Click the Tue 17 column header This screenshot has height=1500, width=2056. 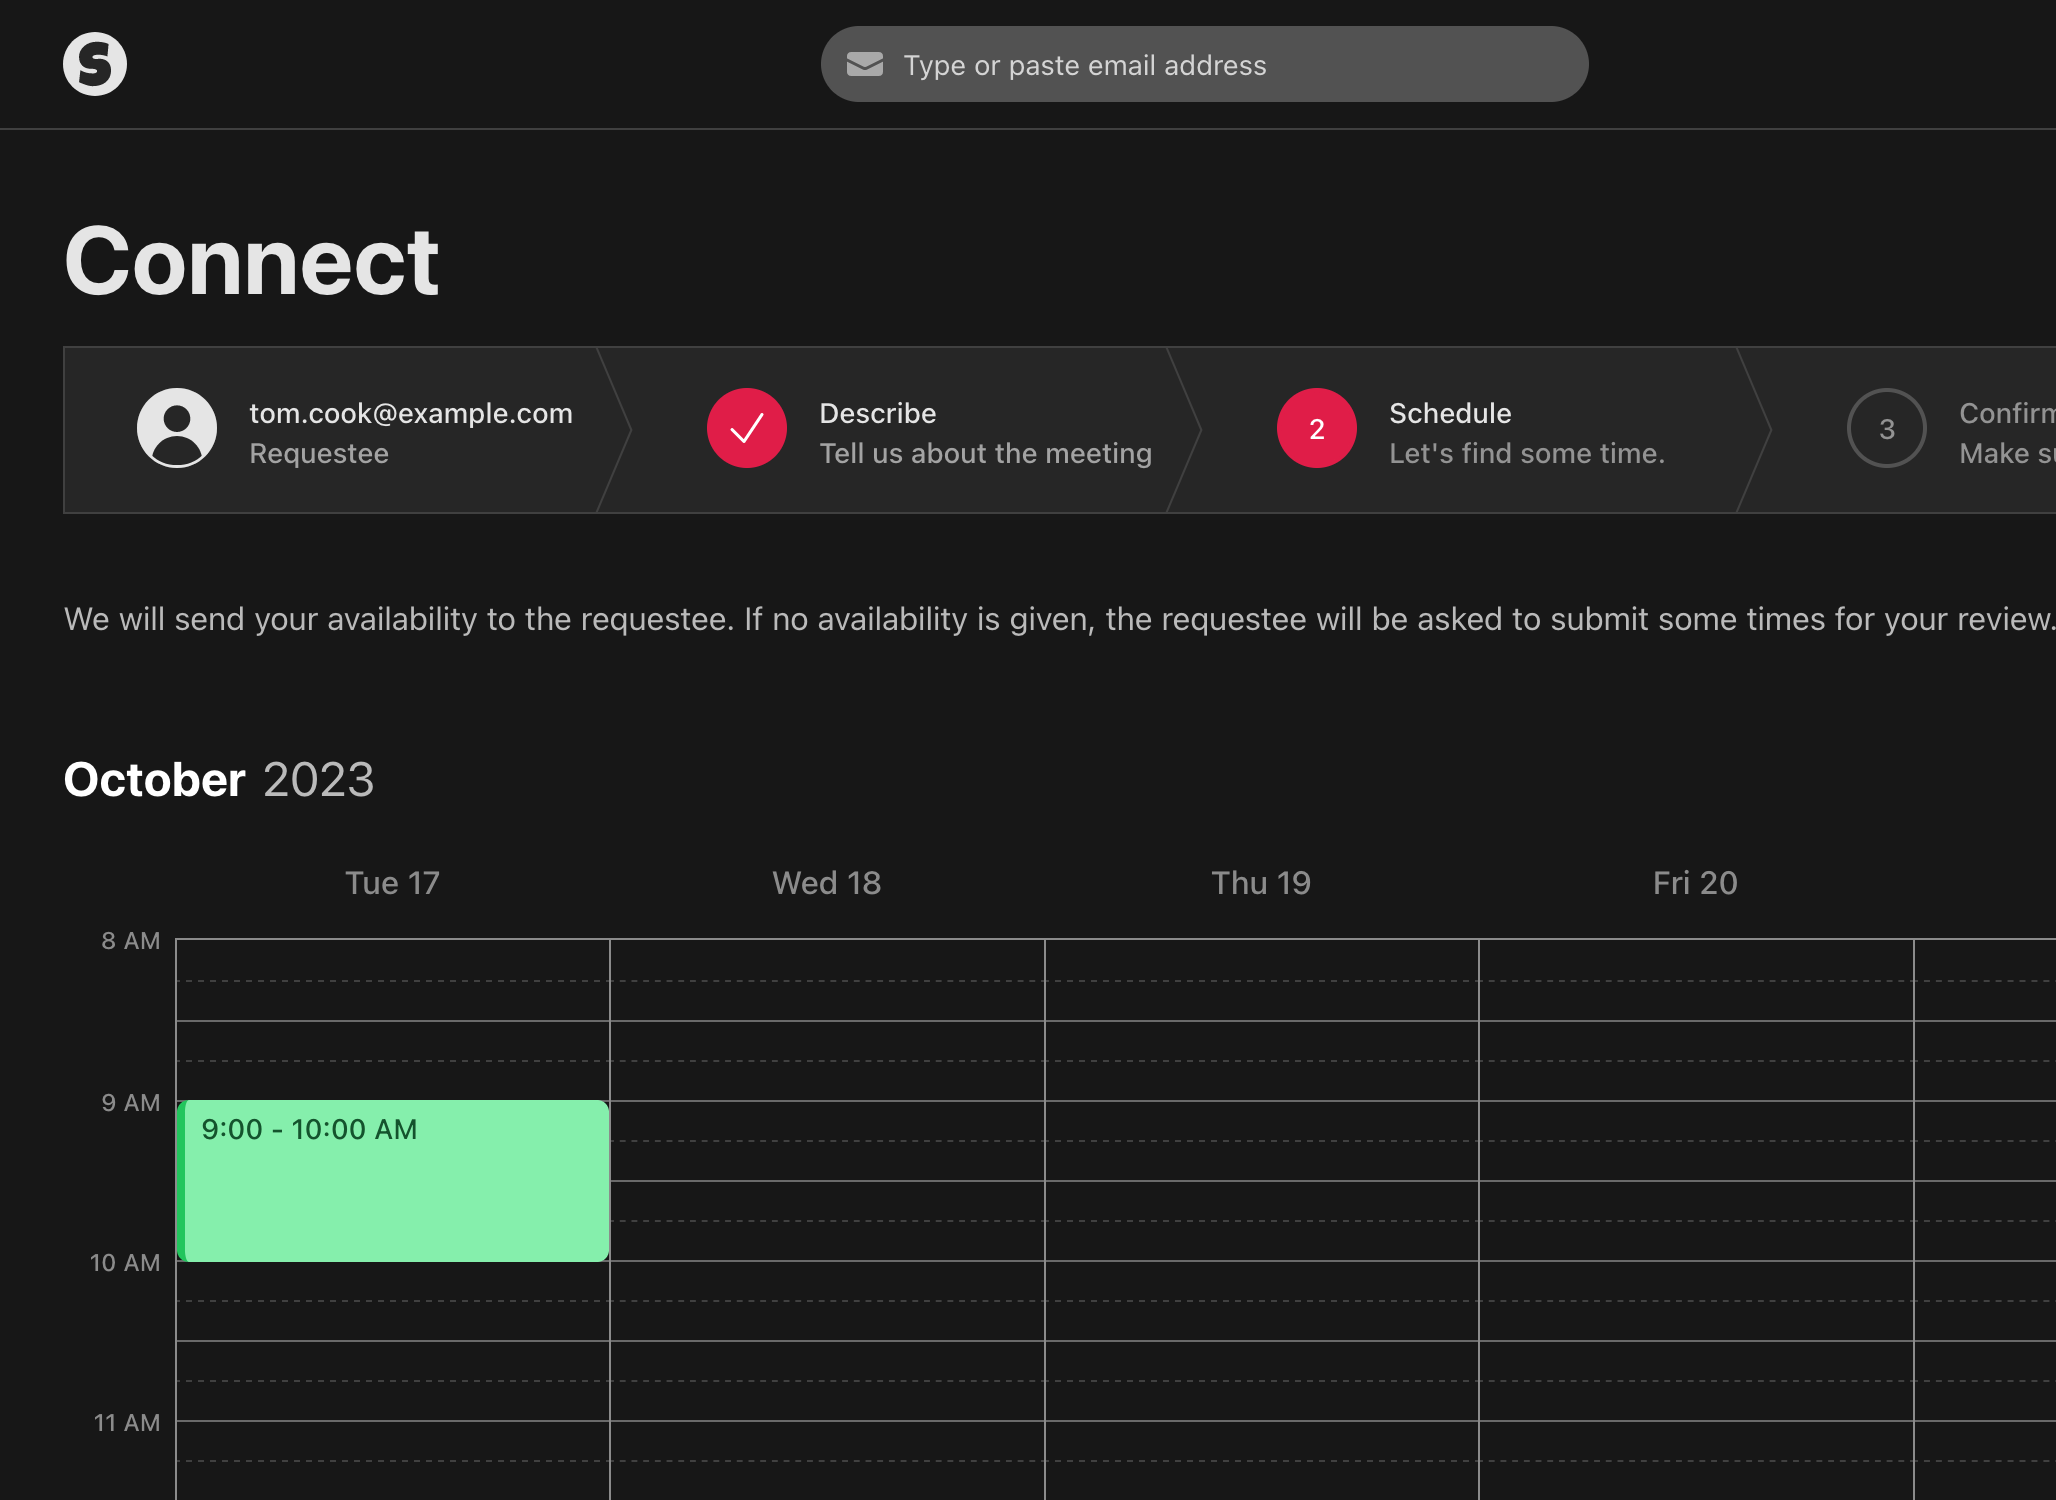pyautogui.click(x=392, y=882)
